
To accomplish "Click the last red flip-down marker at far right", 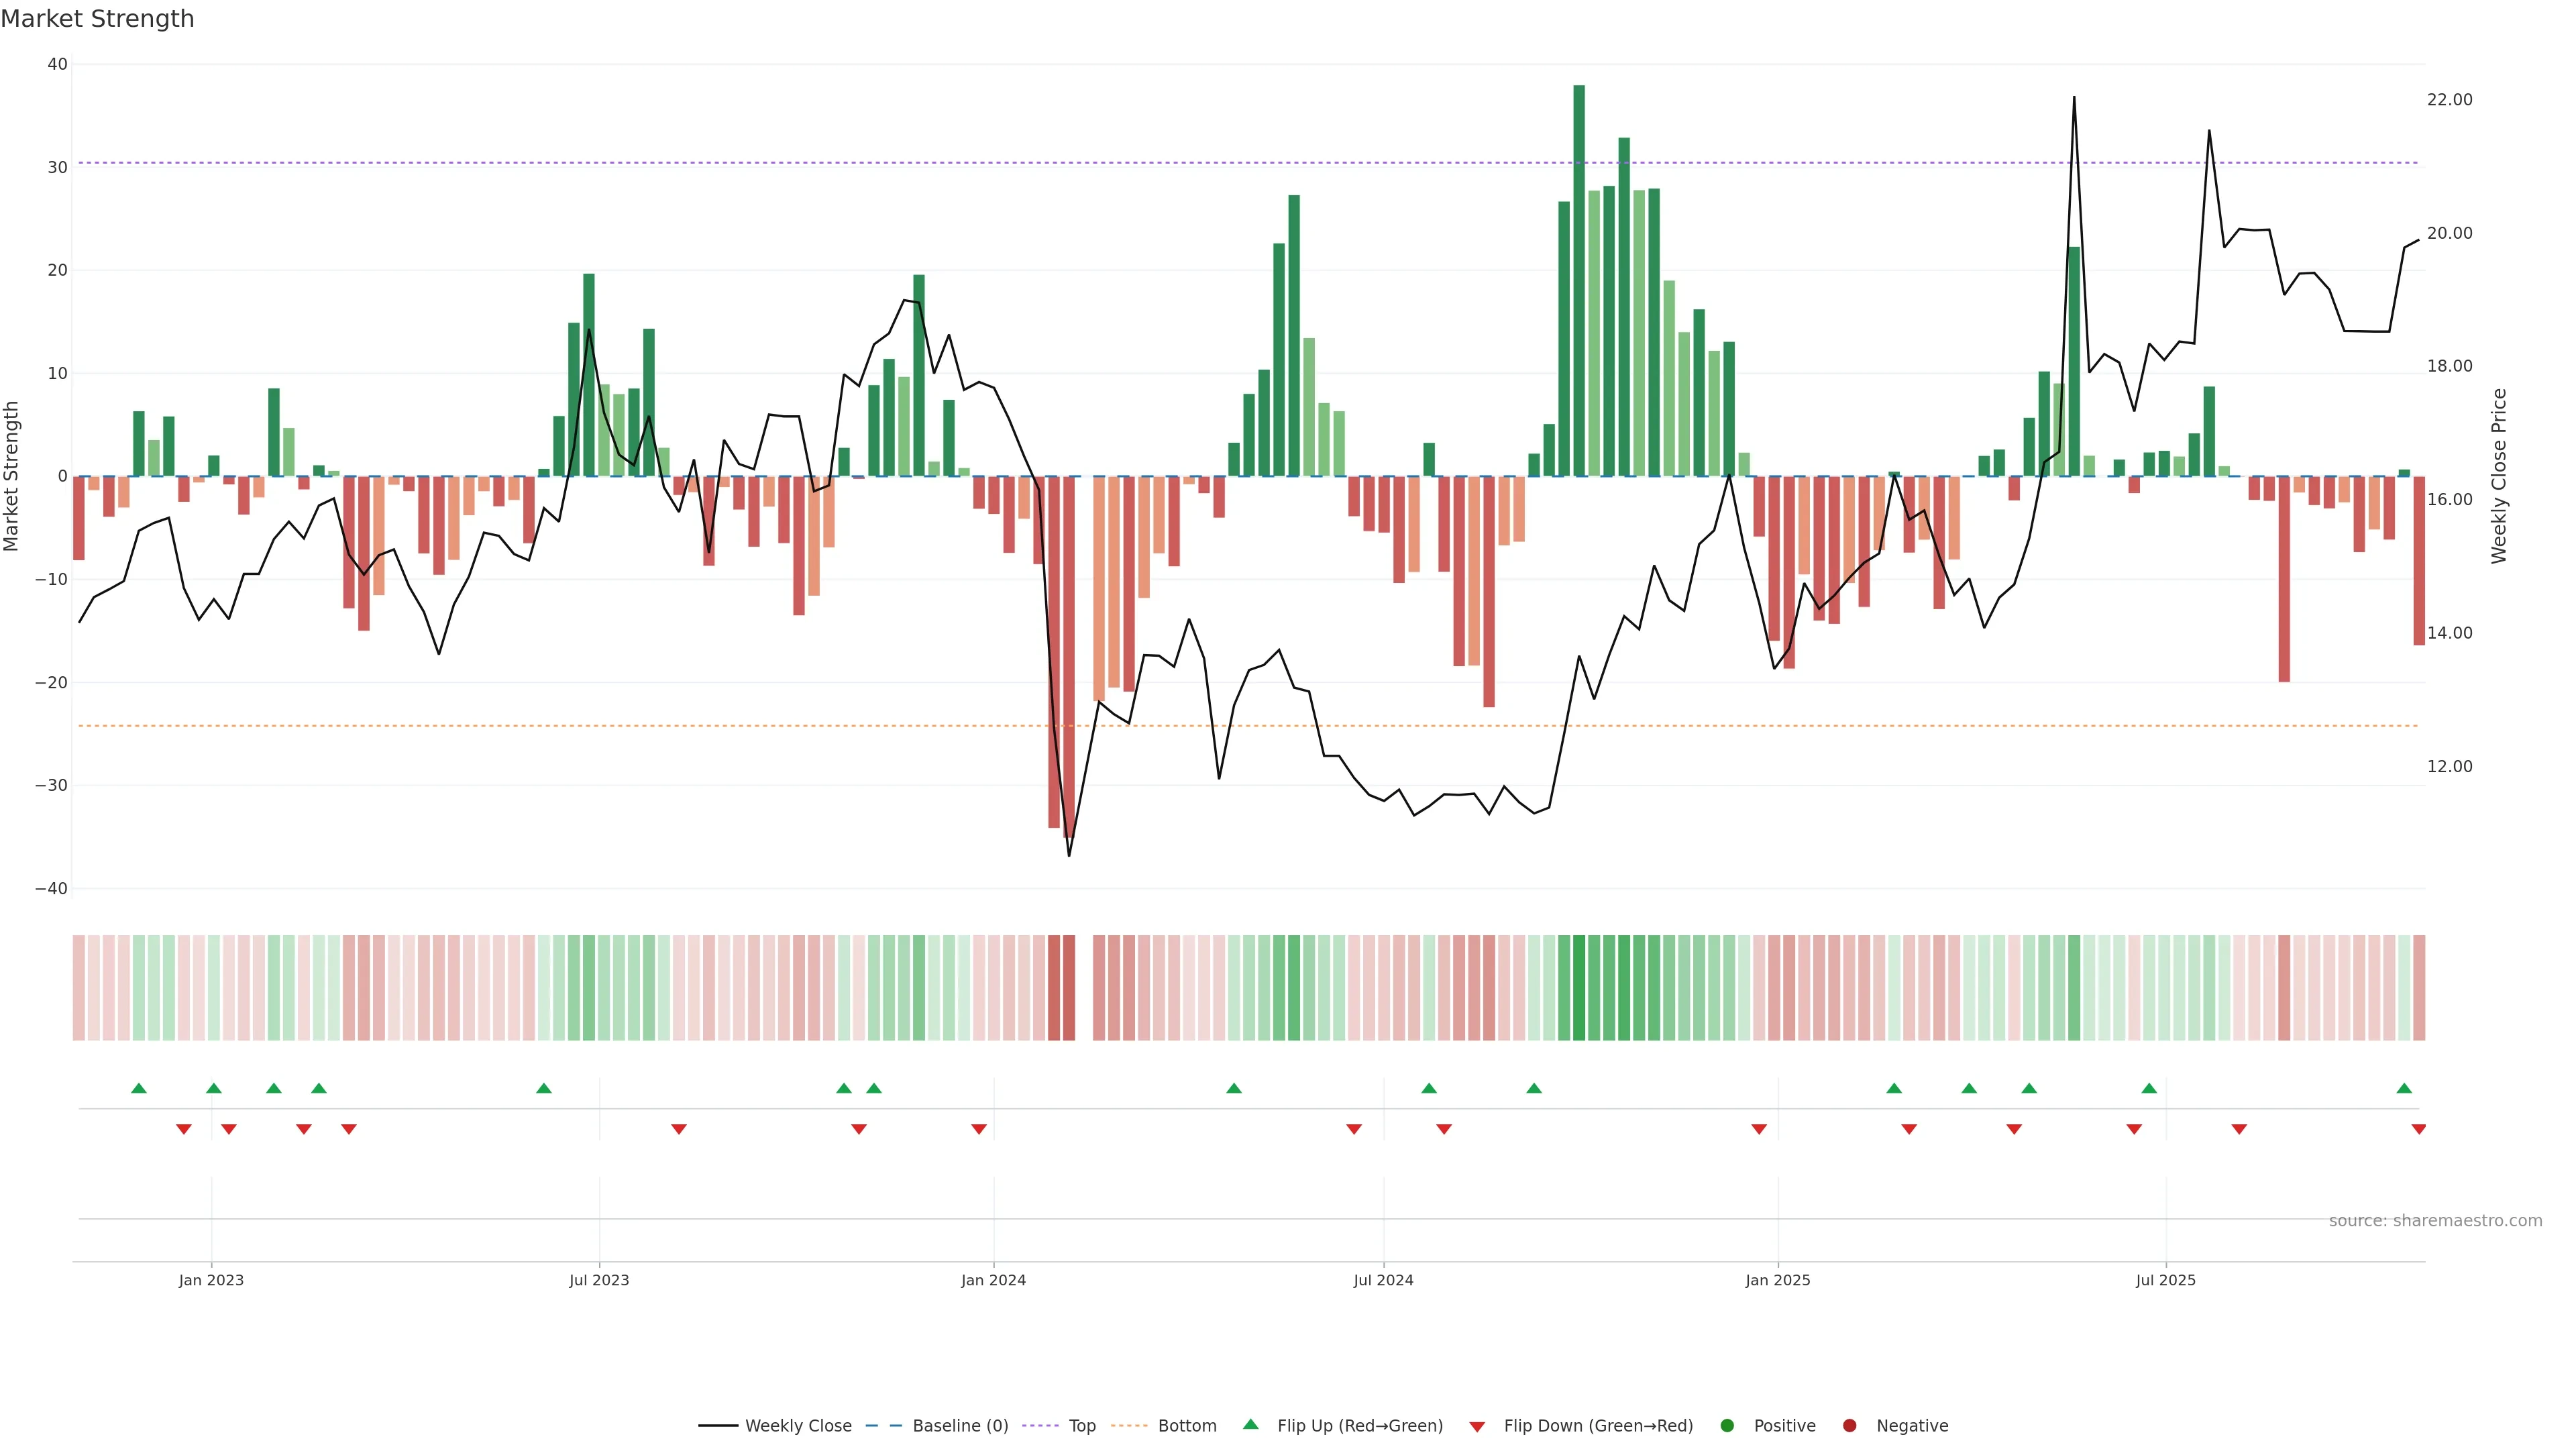I will (2418, 1129).
